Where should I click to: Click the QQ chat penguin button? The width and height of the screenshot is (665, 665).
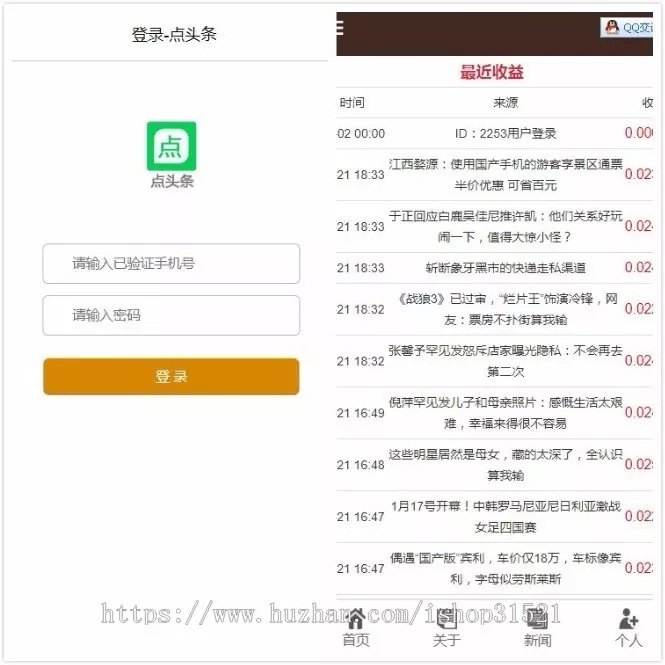[626, 28]
